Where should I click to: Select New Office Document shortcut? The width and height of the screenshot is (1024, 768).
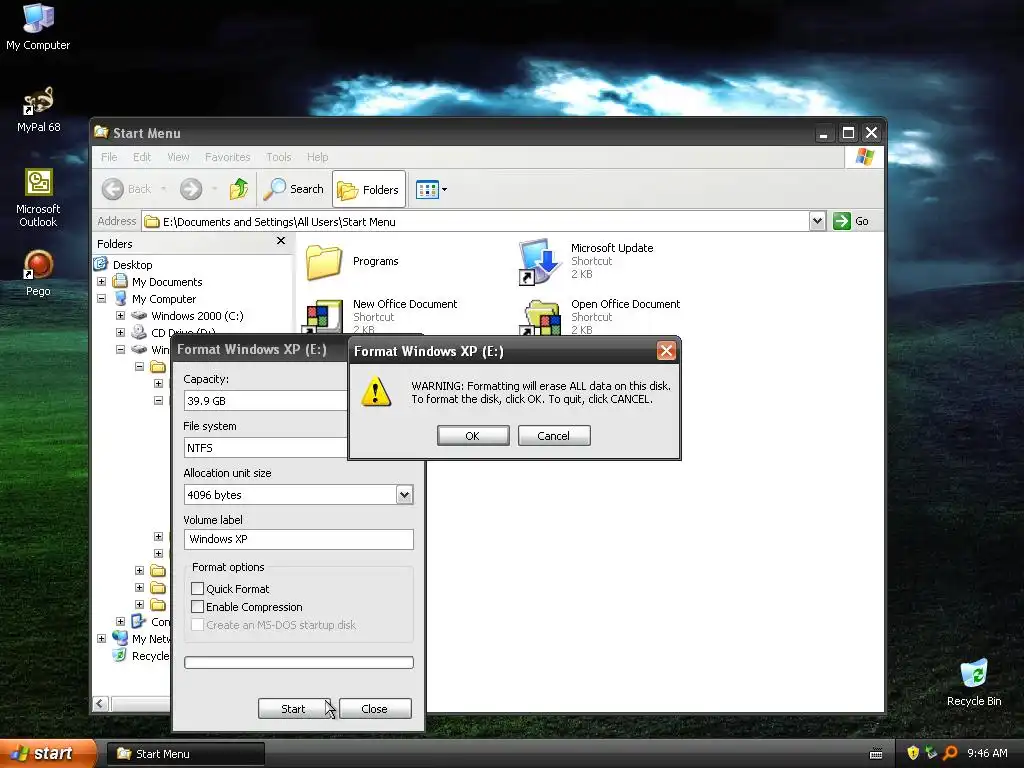click(380, 317)
